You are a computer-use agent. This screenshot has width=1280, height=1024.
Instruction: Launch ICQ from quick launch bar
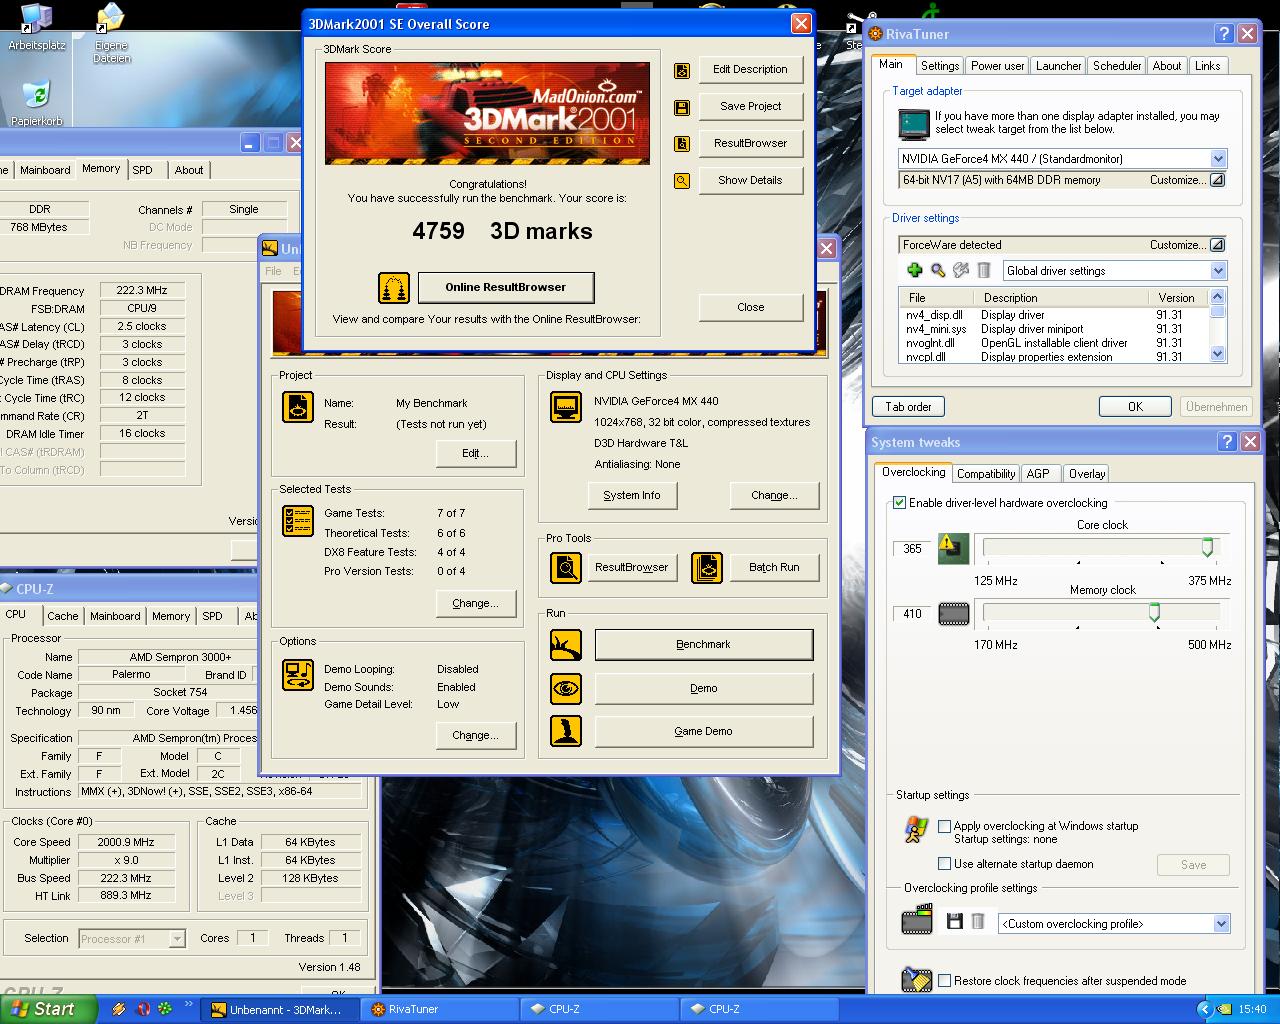point(164,1009)
